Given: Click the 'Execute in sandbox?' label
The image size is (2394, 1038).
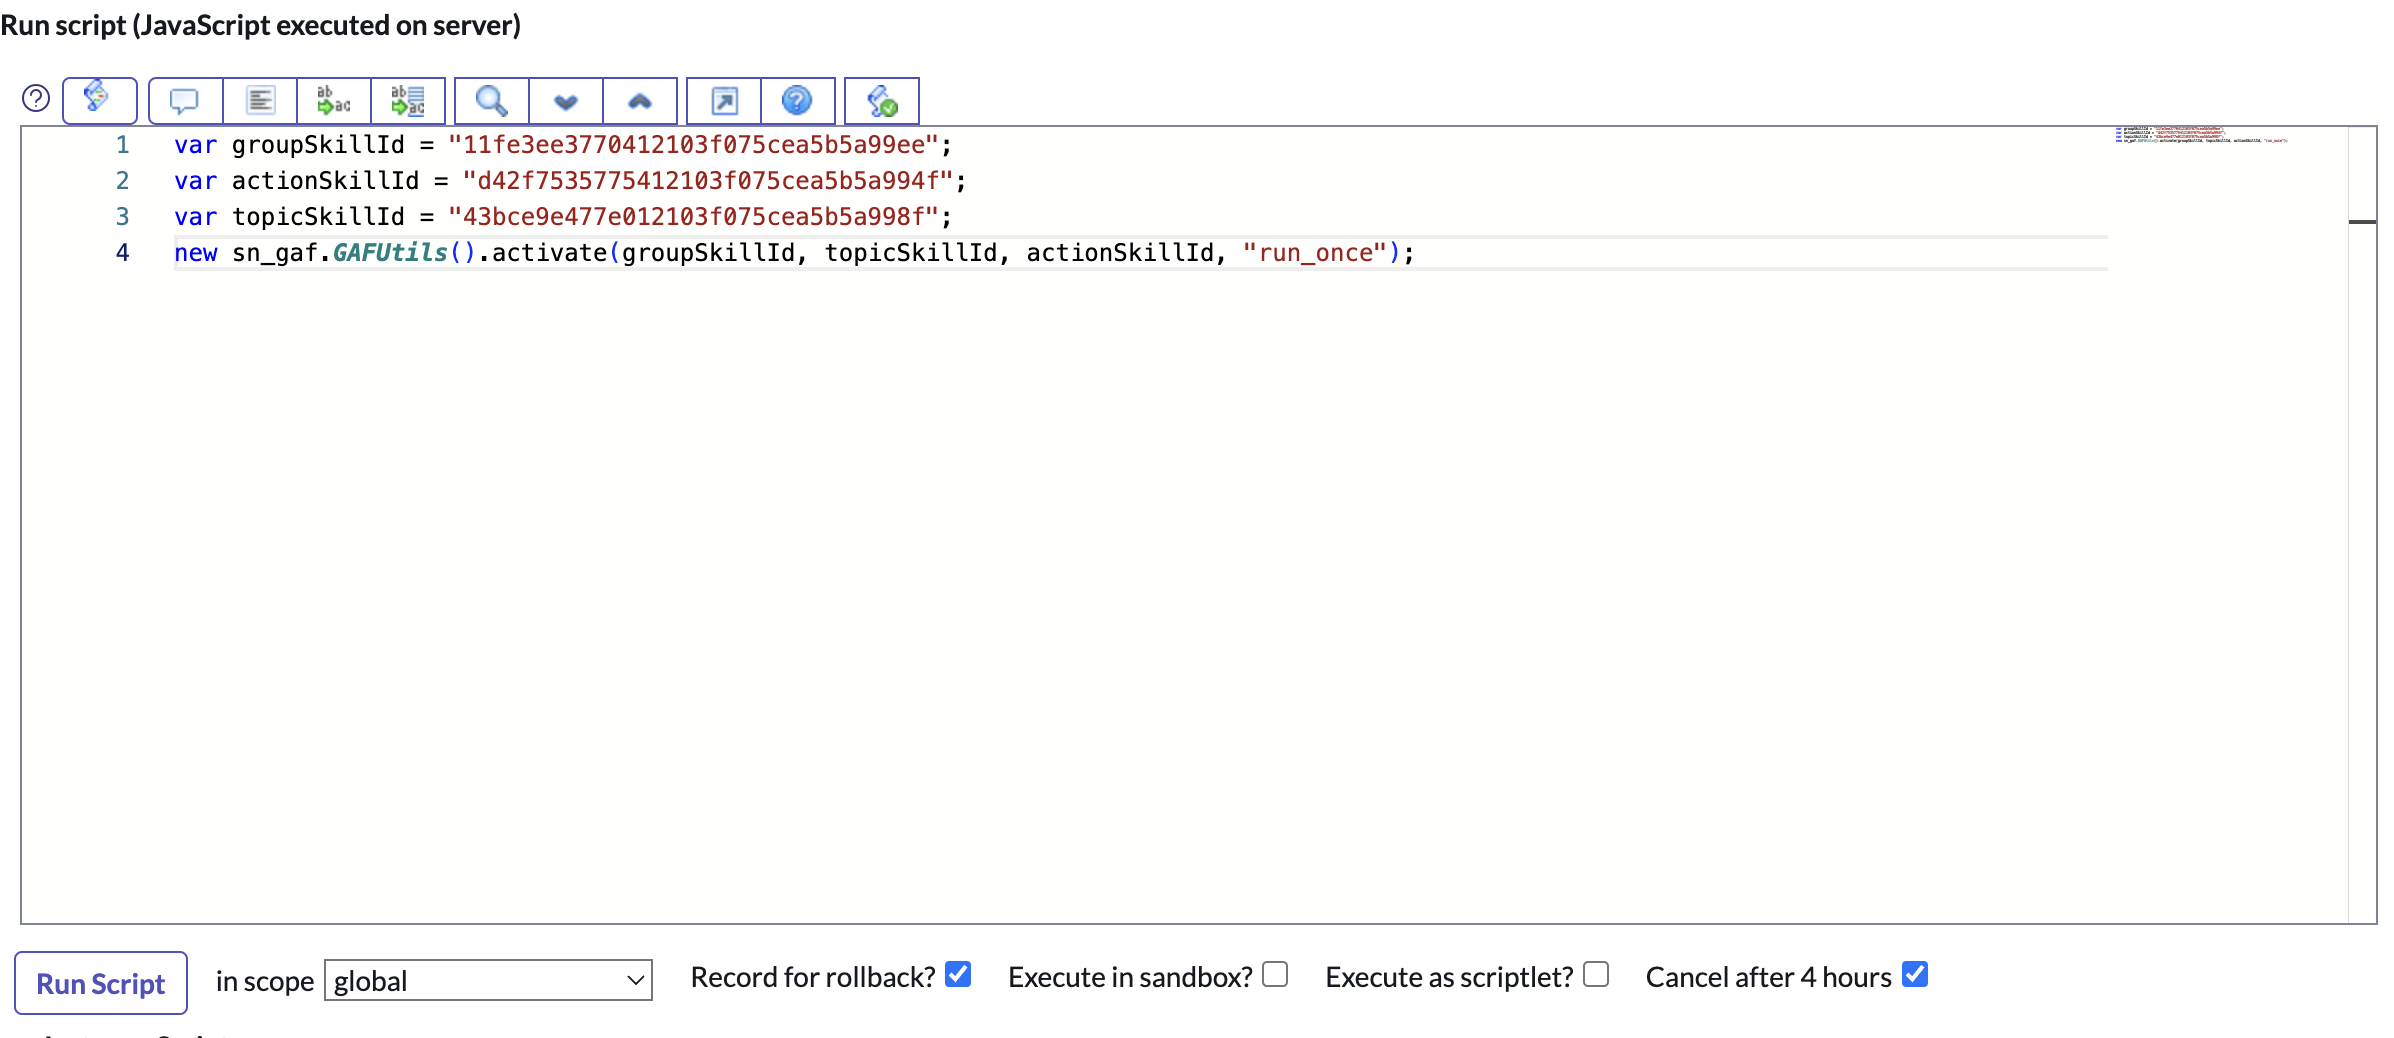Looking at the screenshot, I should [1130, 977].
